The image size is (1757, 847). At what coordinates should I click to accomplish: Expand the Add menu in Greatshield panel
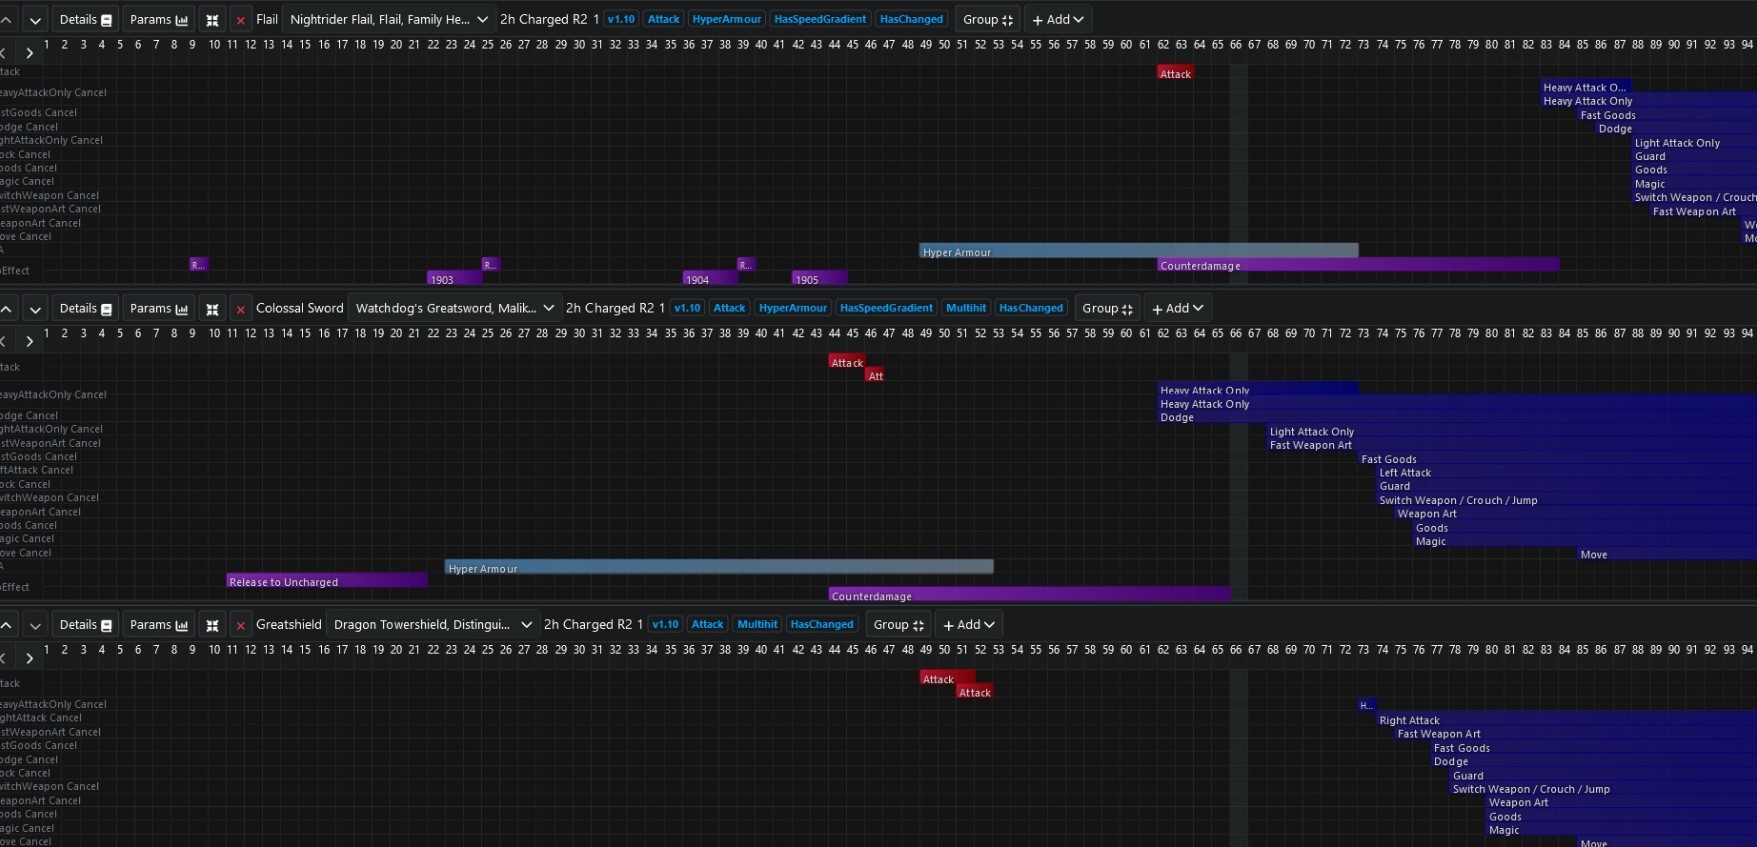(x=969, y=625)
